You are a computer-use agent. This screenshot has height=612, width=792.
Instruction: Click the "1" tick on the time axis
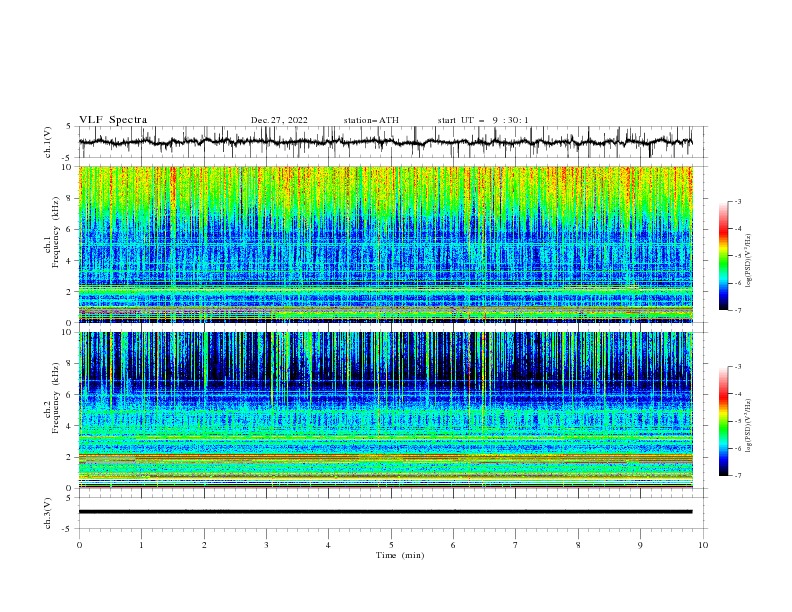coord(141,545)
